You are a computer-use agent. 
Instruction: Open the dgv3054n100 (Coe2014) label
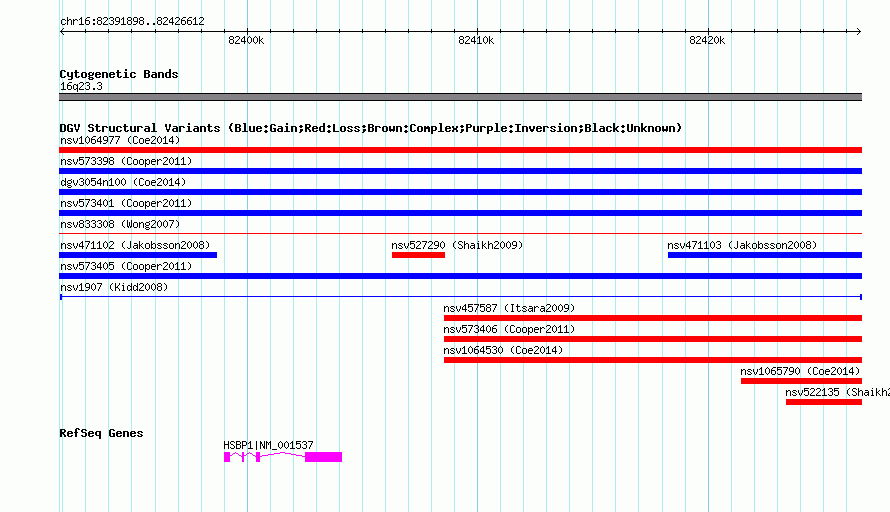coord(123,182)
